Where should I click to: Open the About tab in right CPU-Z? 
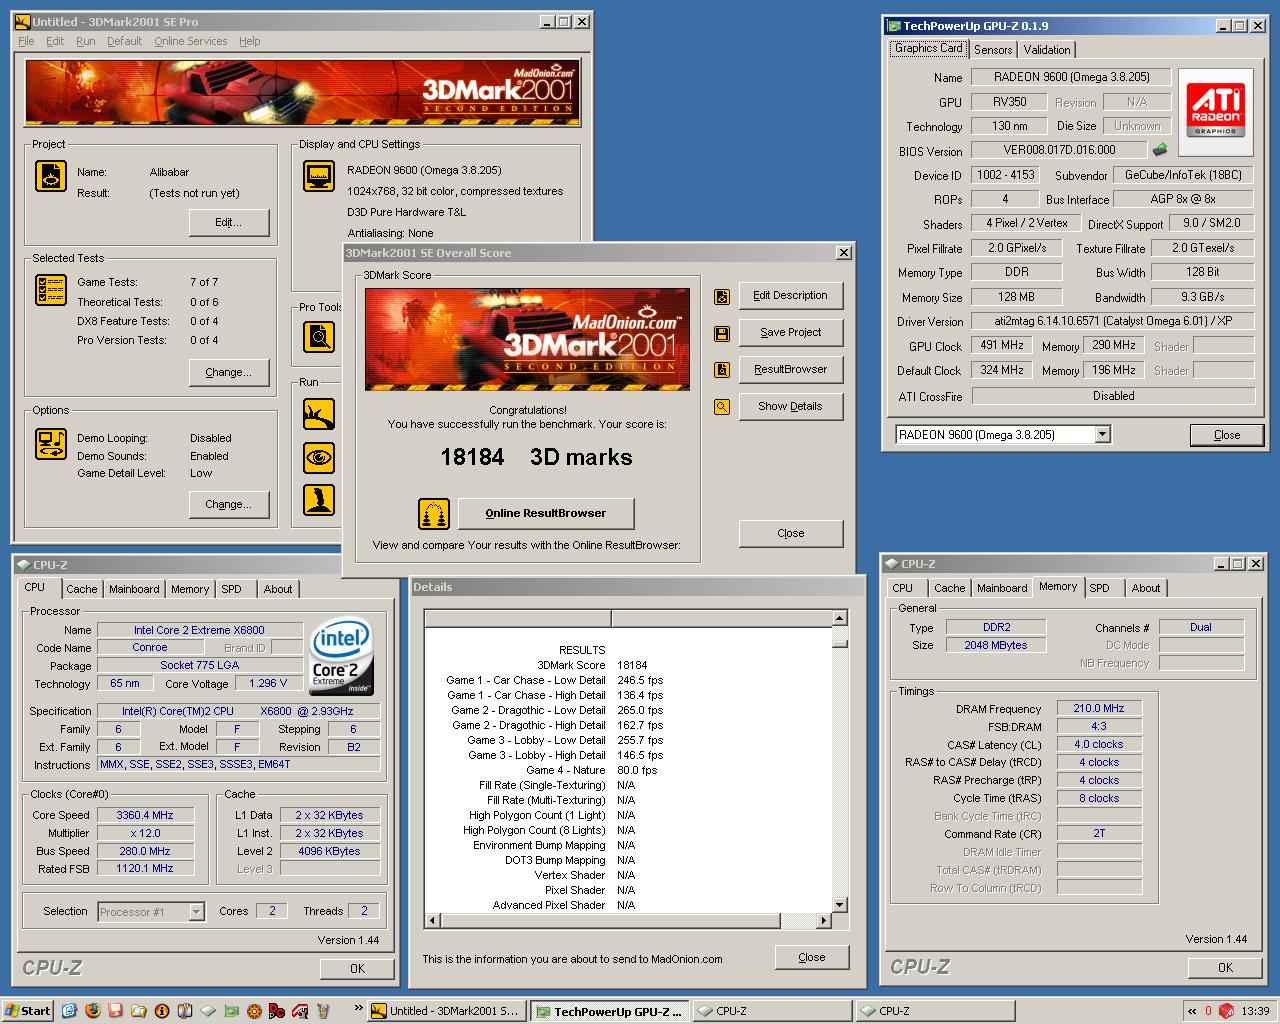pyautogui.click(x=1146, y=588)
